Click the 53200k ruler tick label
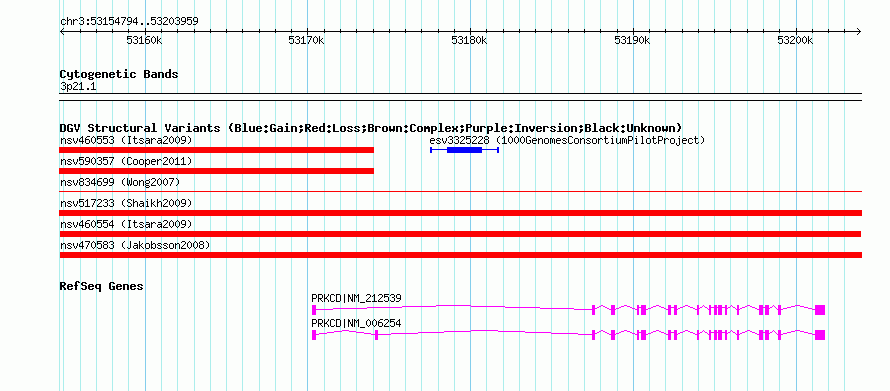This screenshot has height=391, width=890. (x=795, y=40)
